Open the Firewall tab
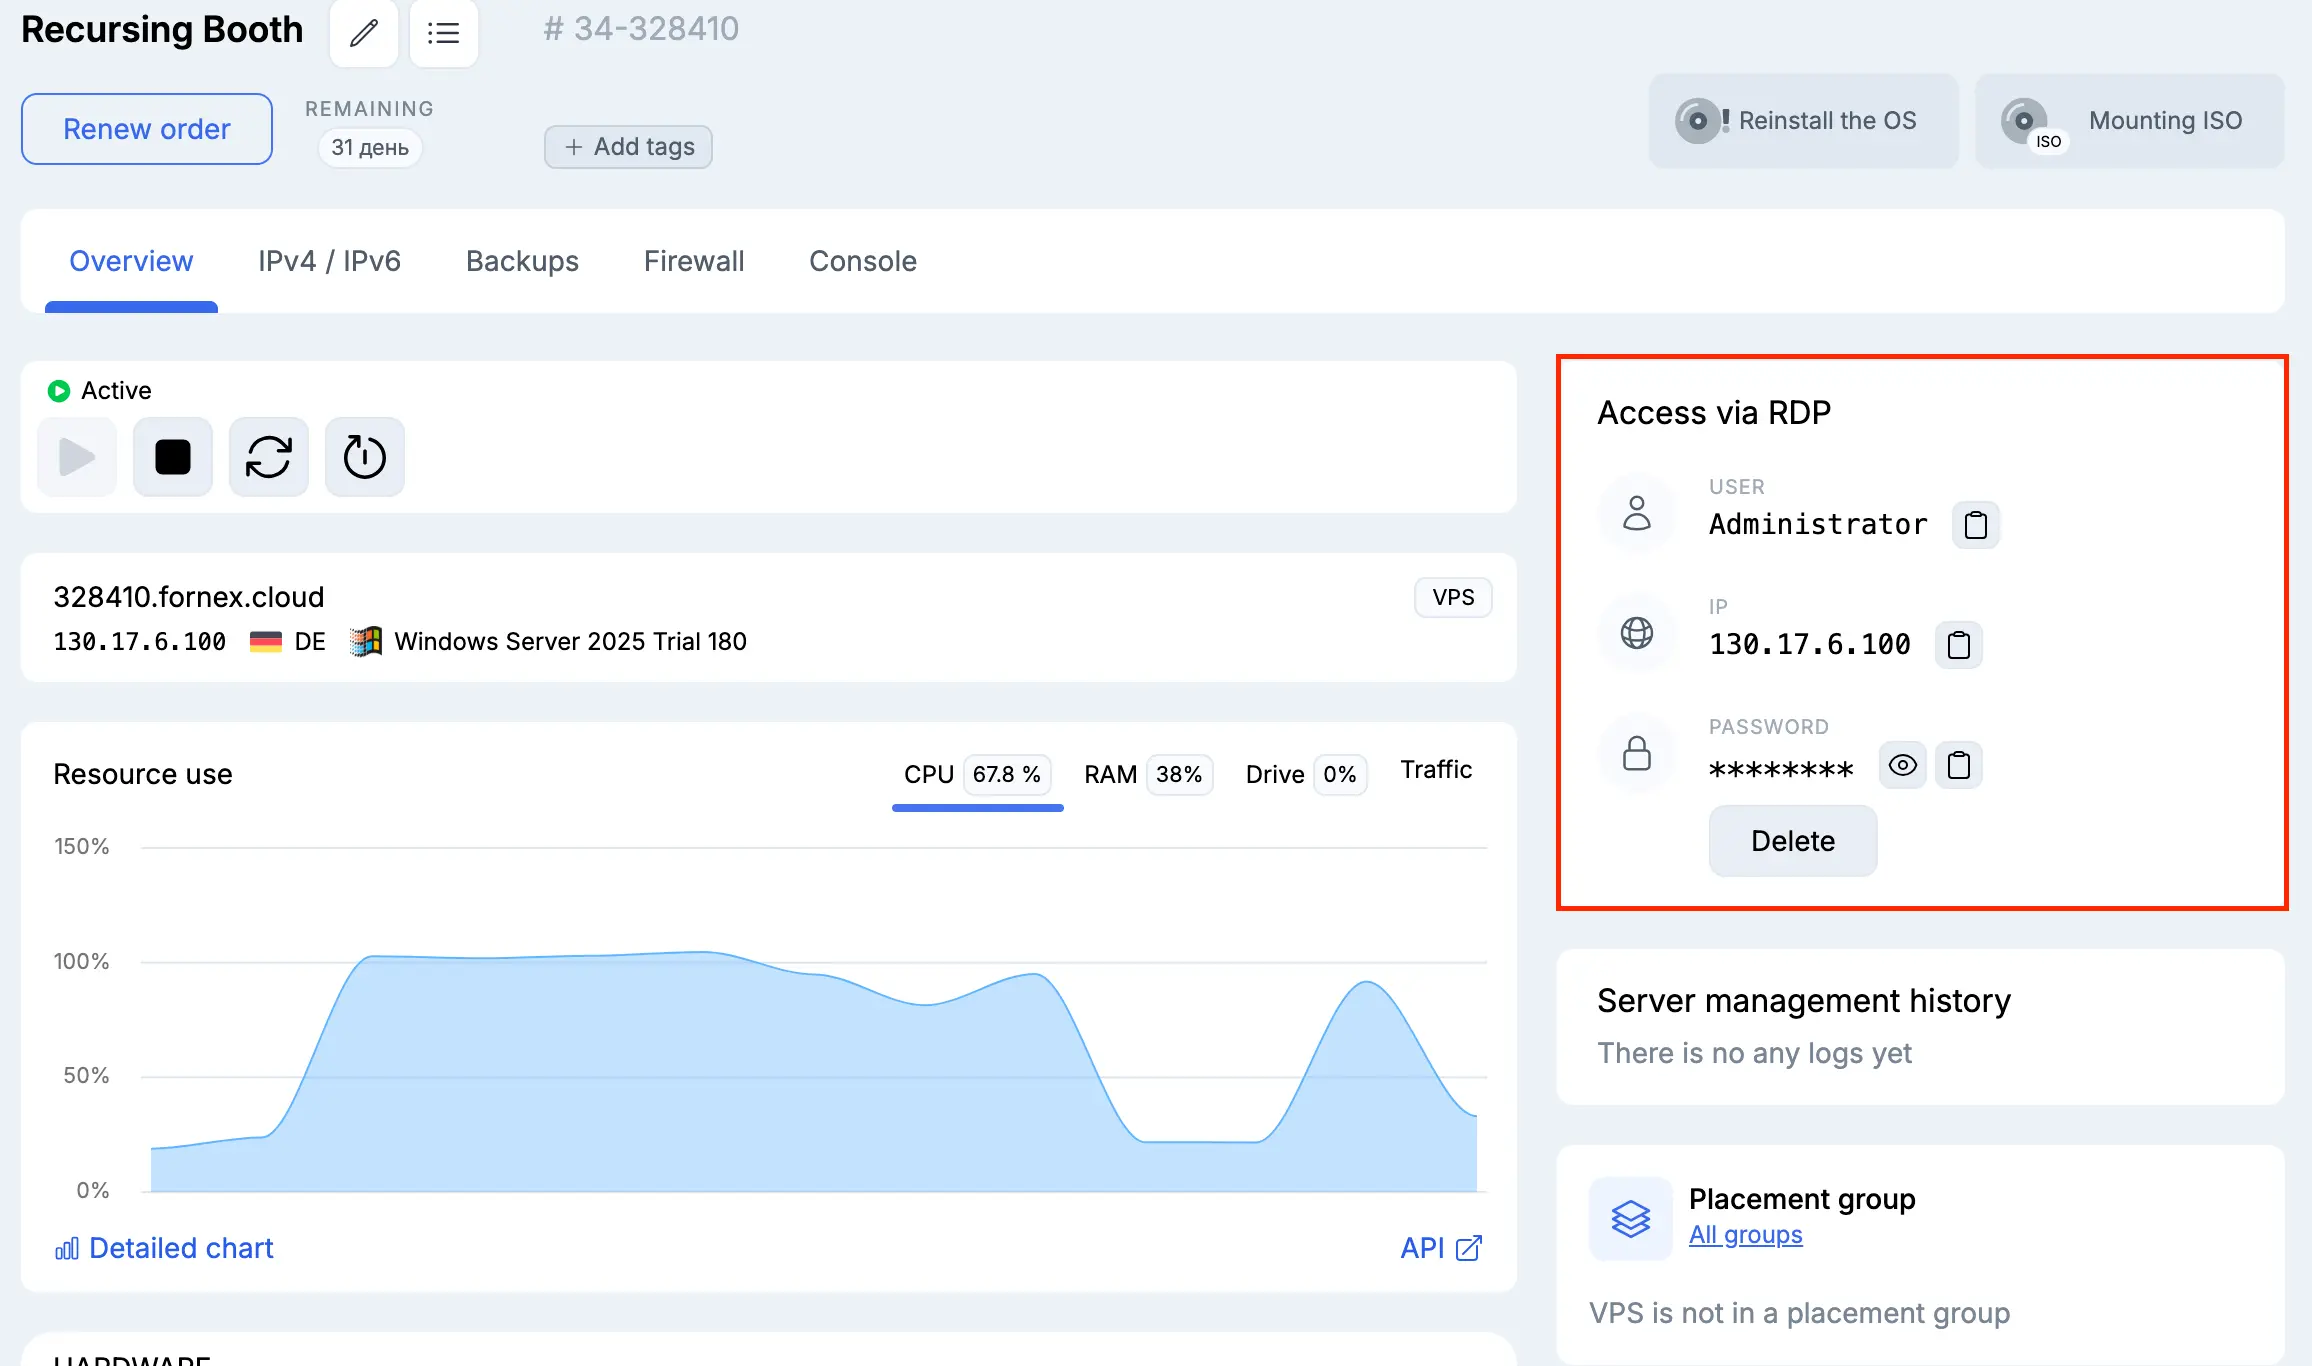The width and height of the screenshot is (2312, 1366). click(x=694, y=261)
